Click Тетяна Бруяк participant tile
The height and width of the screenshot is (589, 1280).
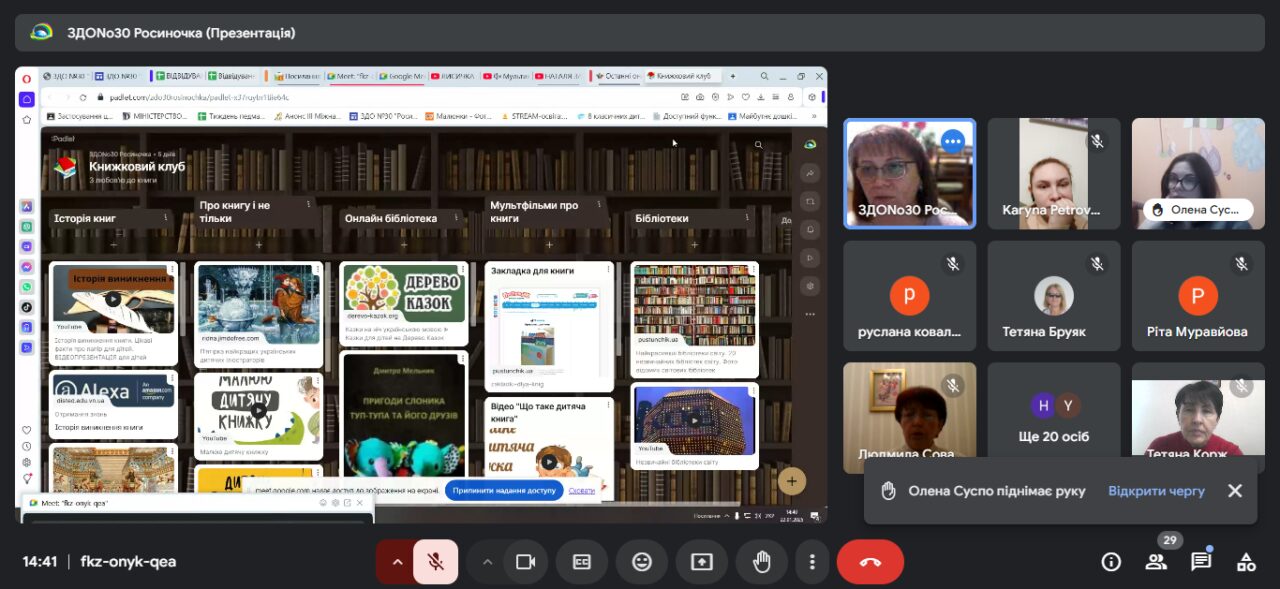click(x=1054, y=296)
